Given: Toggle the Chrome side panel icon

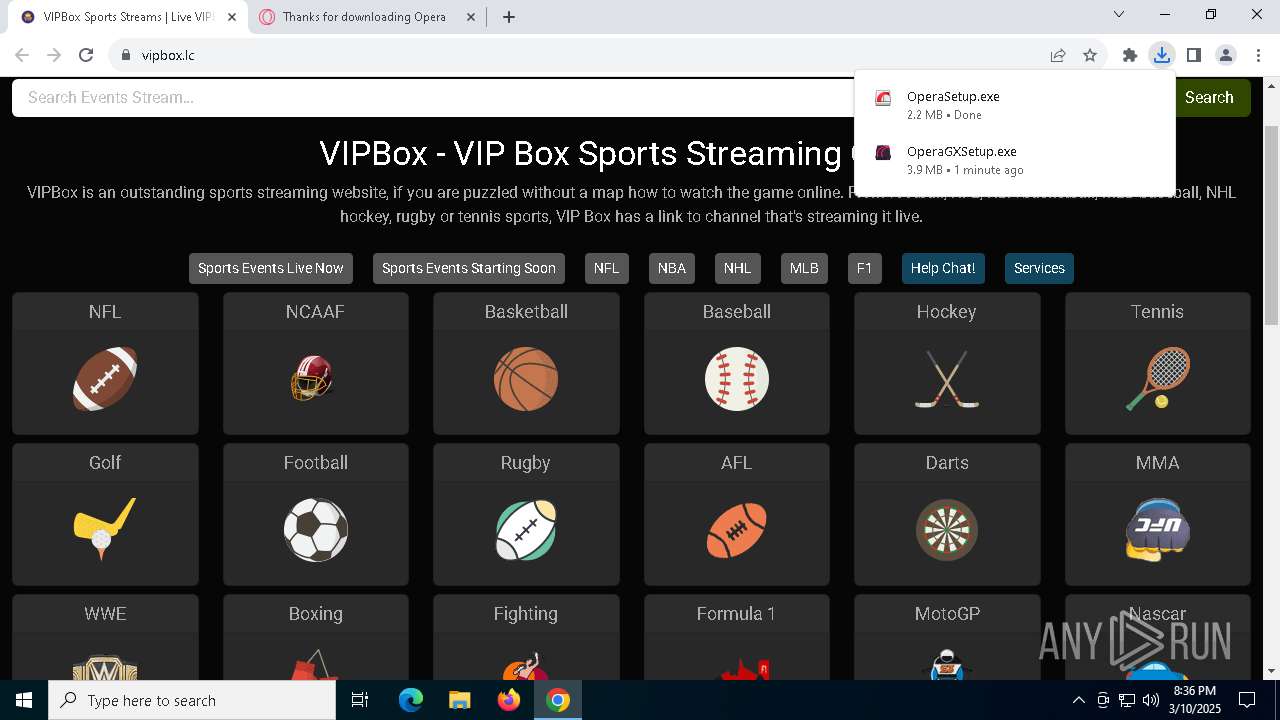Looking at the screenshot, I should (x=1193, y=55).
